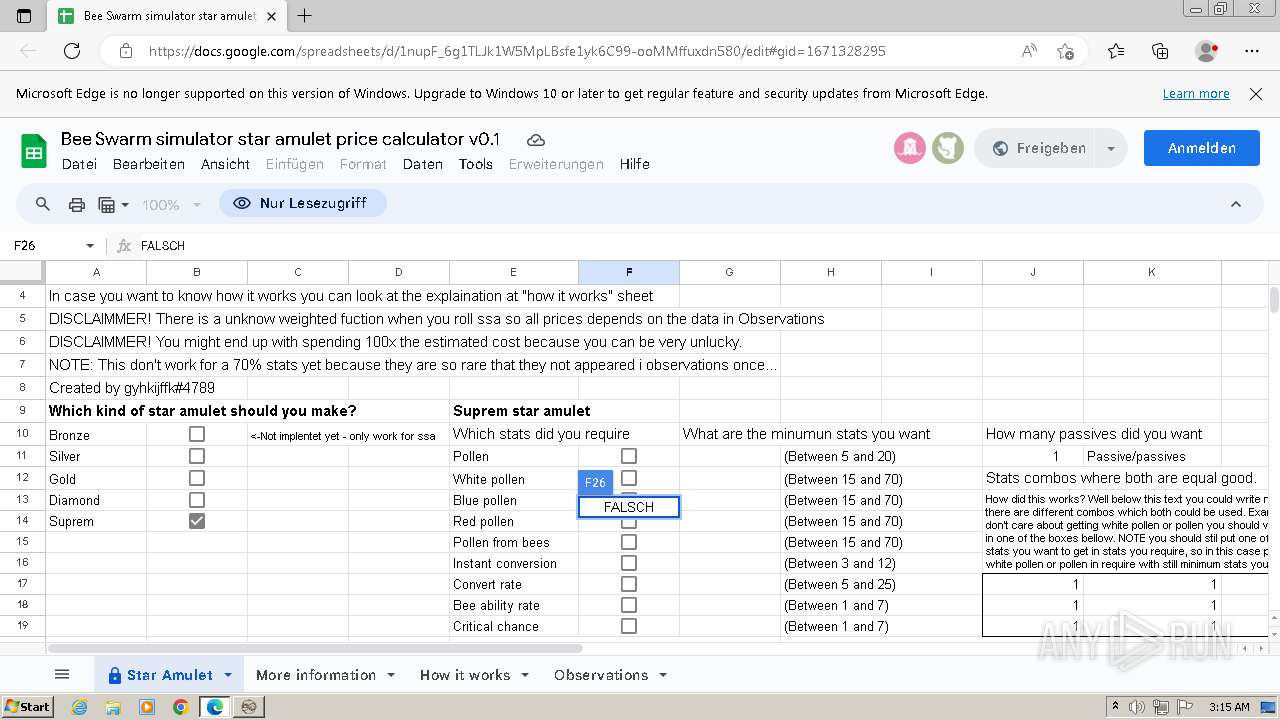Click the cloud document status icon

click(536, 140)
